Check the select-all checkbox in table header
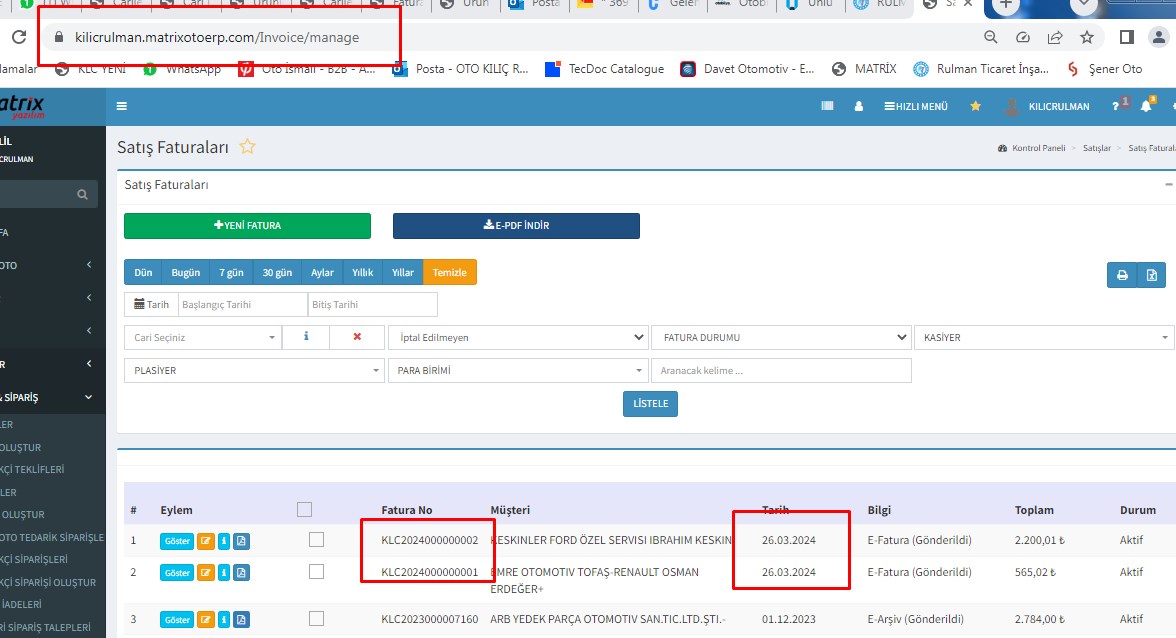 coord(305,510)
